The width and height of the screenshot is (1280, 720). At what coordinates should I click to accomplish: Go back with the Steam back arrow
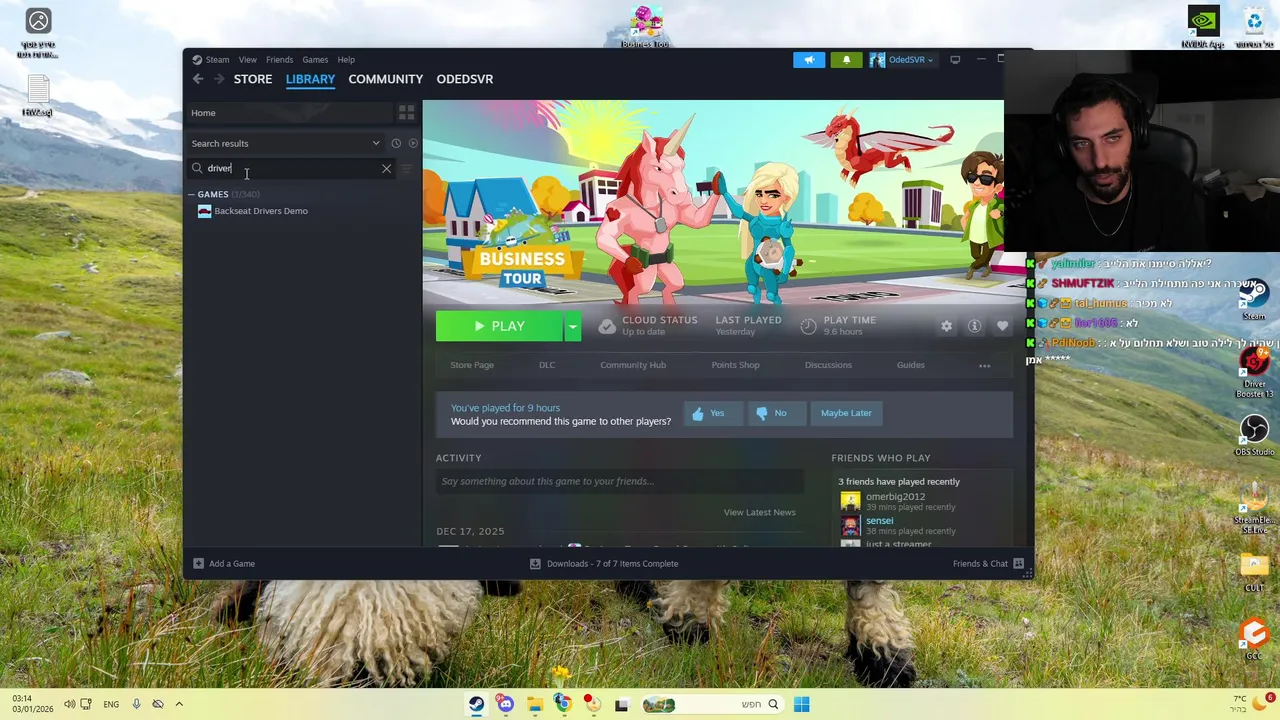198,79
